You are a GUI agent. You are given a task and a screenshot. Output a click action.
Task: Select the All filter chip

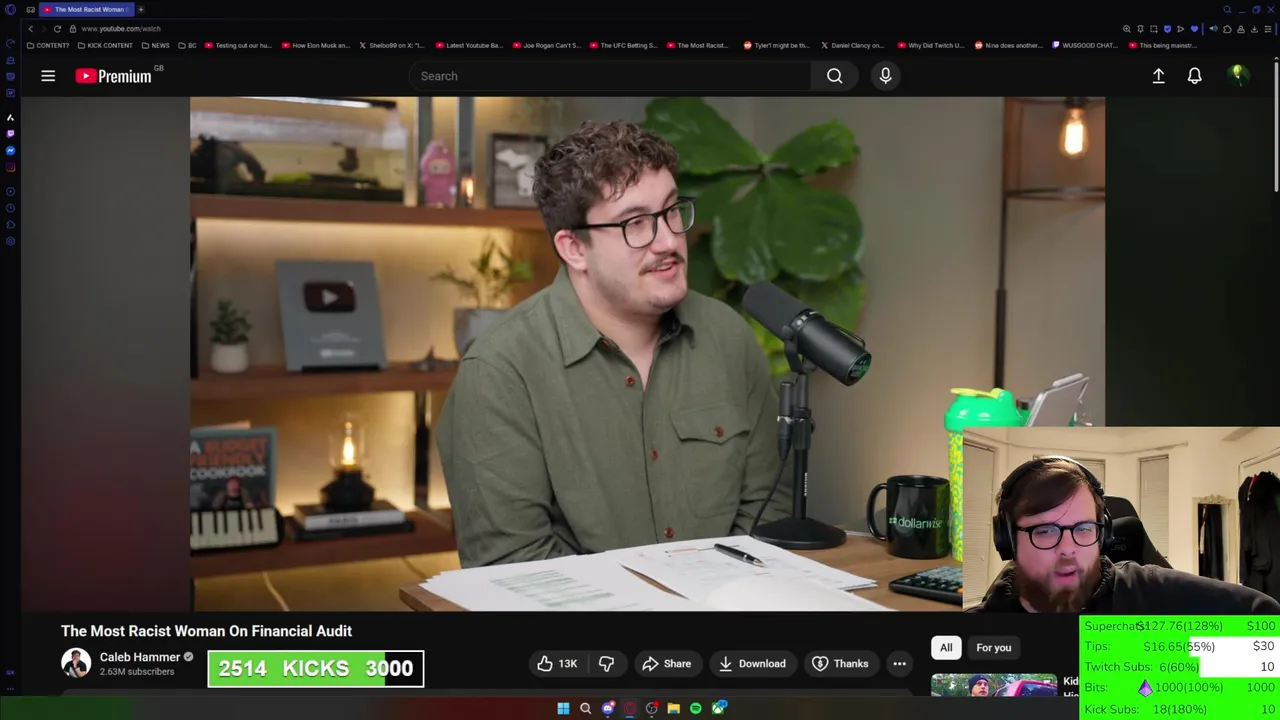pyautogui.click(x=946, y=648)
